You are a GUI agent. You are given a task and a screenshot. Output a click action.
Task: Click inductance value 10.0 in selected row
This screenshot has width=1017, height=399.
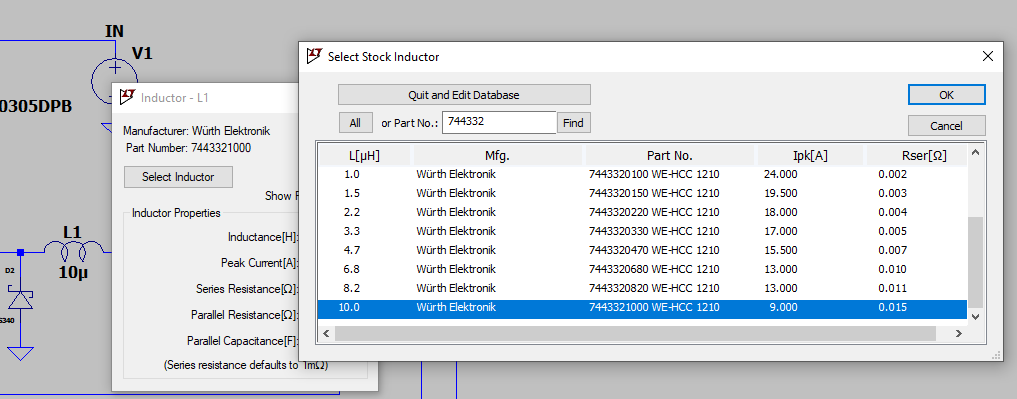(349, 308)
